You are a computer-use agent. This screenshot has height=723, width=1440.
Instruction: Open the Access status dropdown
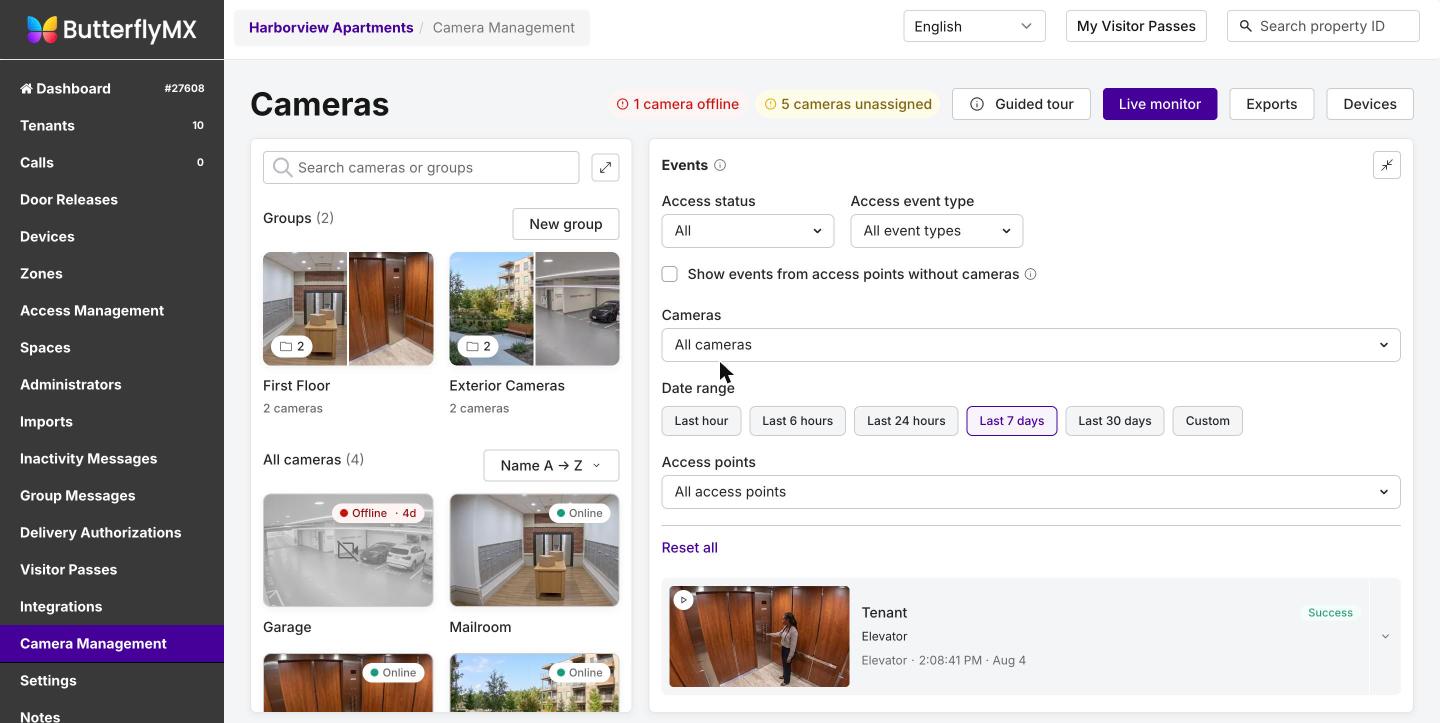pyautogui.click(x=748, y=231)
